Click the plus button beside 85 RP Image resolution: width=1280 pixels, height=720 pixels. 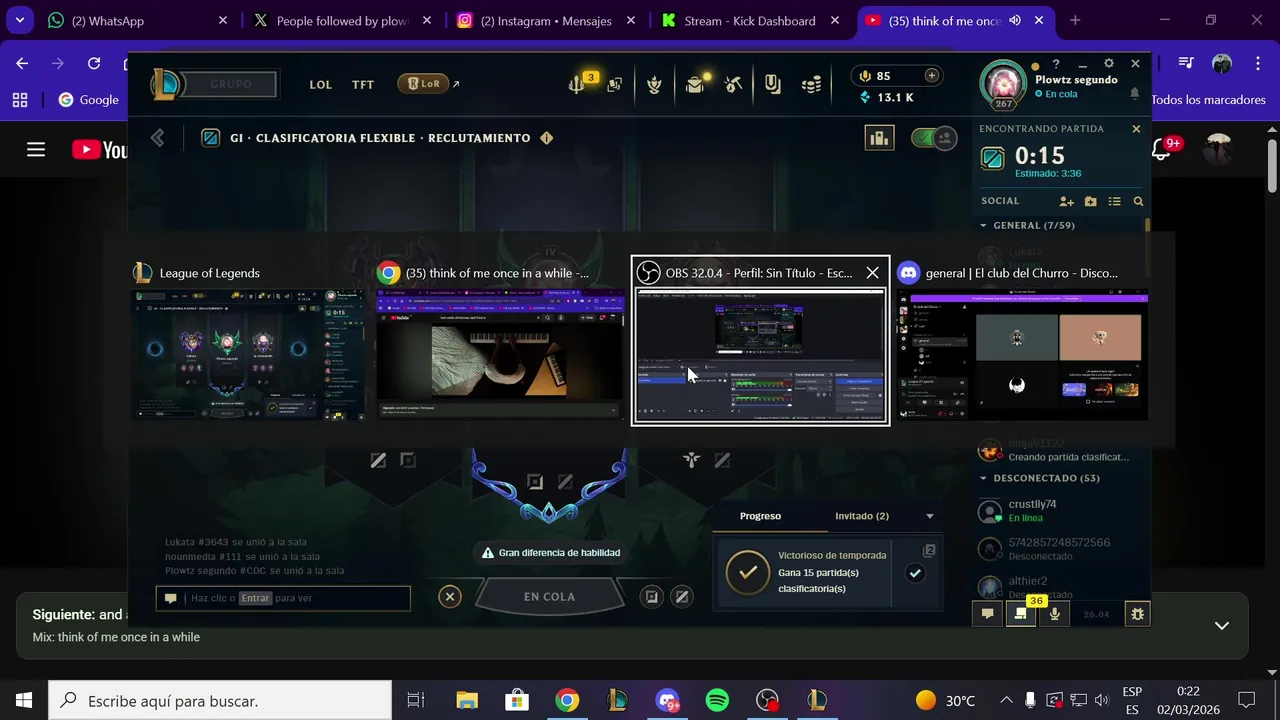click(x=932, y=76)
